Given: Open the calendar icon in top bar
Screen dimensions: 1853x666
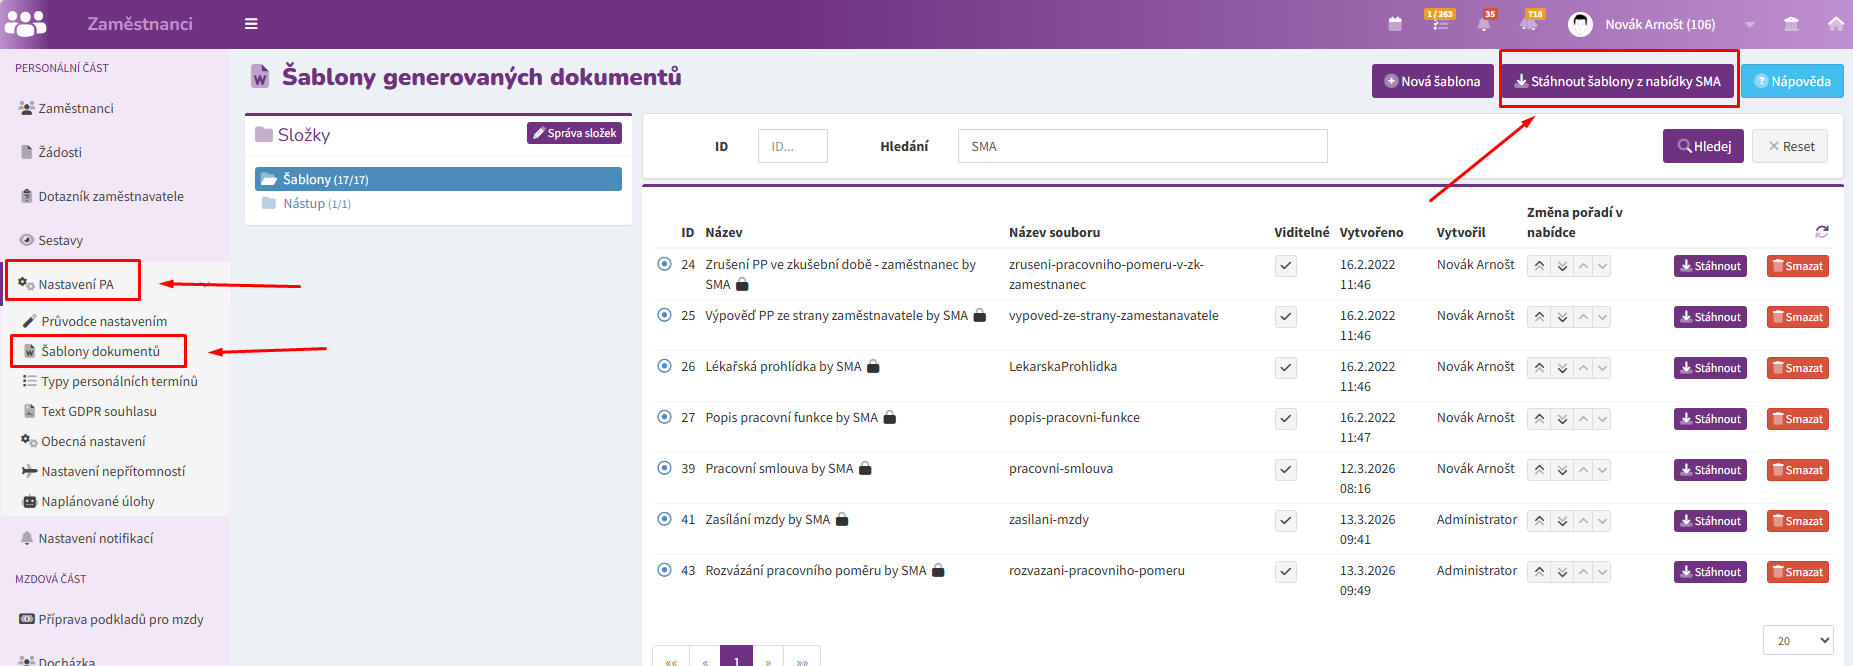Looking at the screenshot, I should click(1395, 24).
